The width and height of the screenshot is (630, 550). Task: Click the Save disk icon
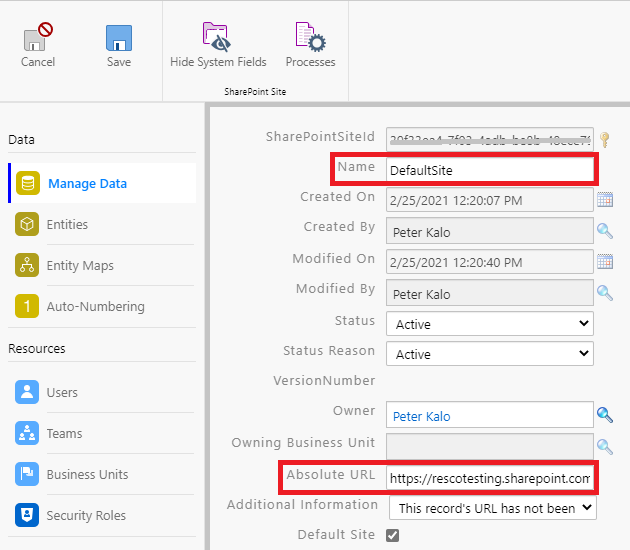119,39
